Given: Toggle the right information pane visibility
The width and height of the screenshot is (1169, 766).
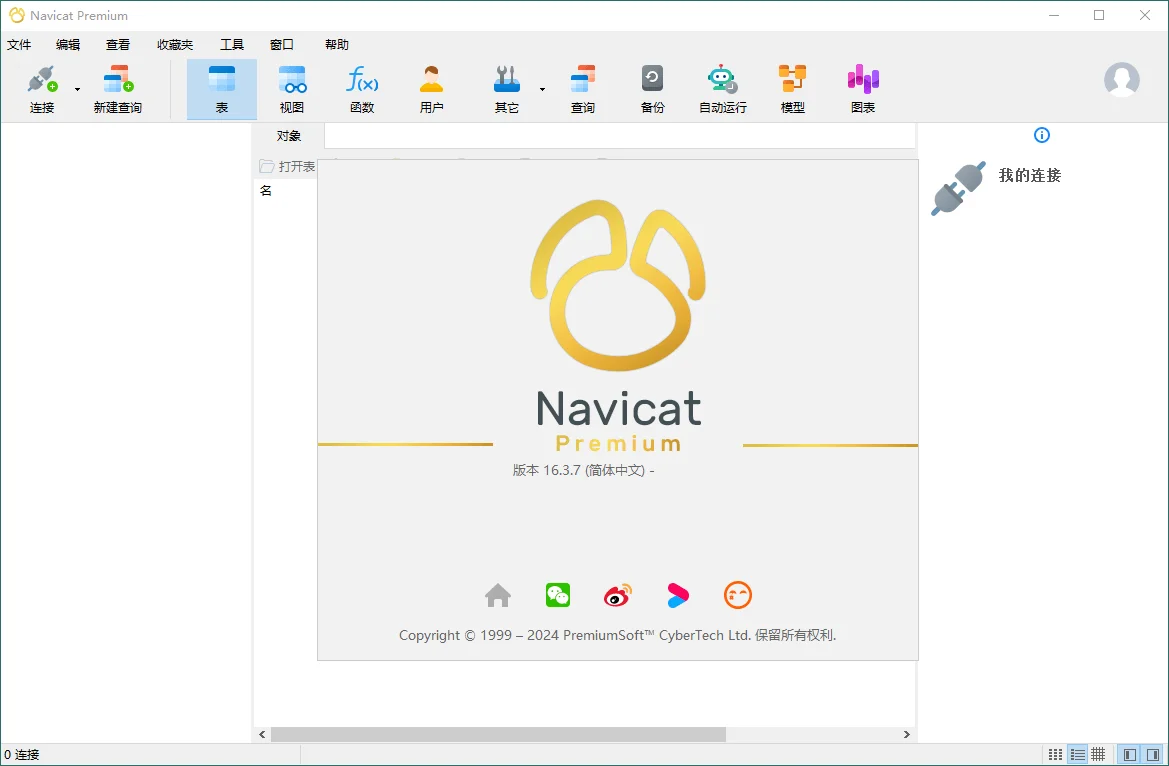Looking at the screenshot, I should [1152, 753].
